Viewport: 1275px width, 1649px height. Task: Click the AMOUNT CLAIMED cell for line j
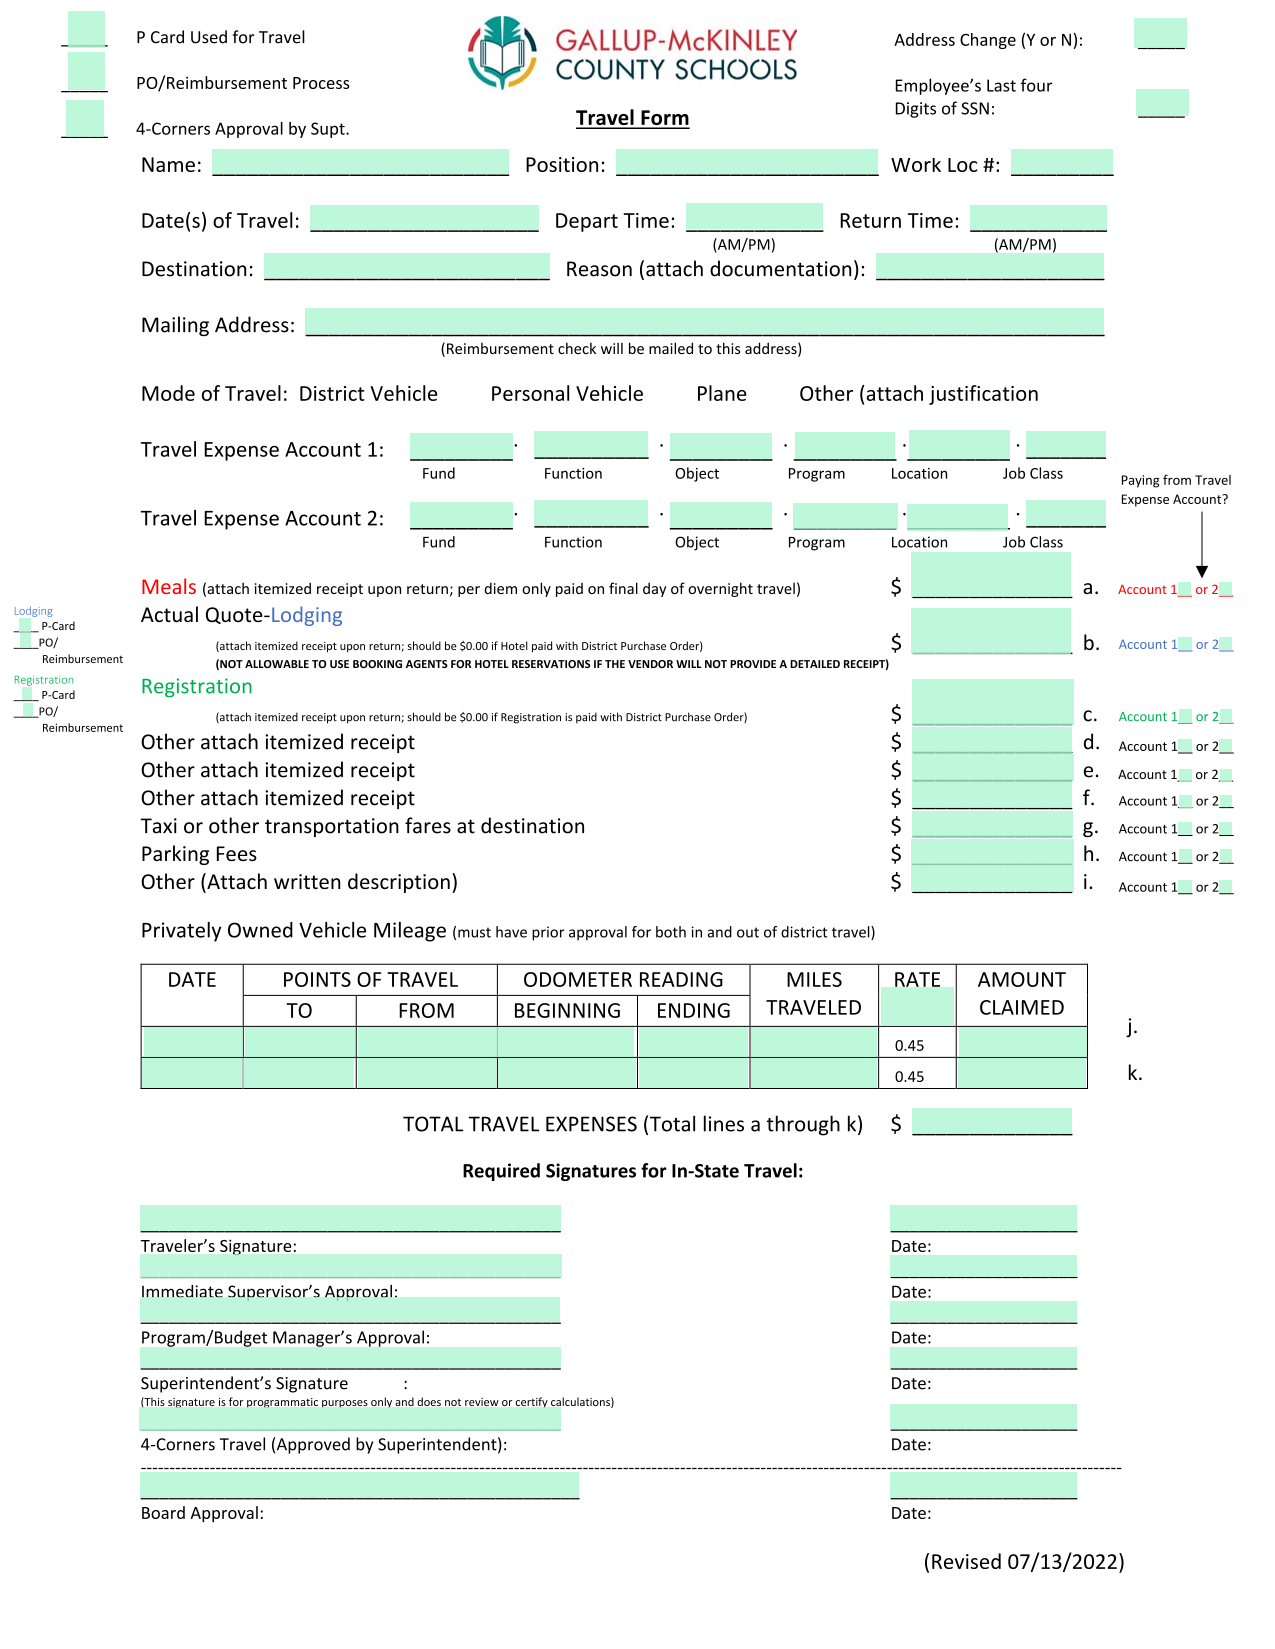click(1022, 1042)
